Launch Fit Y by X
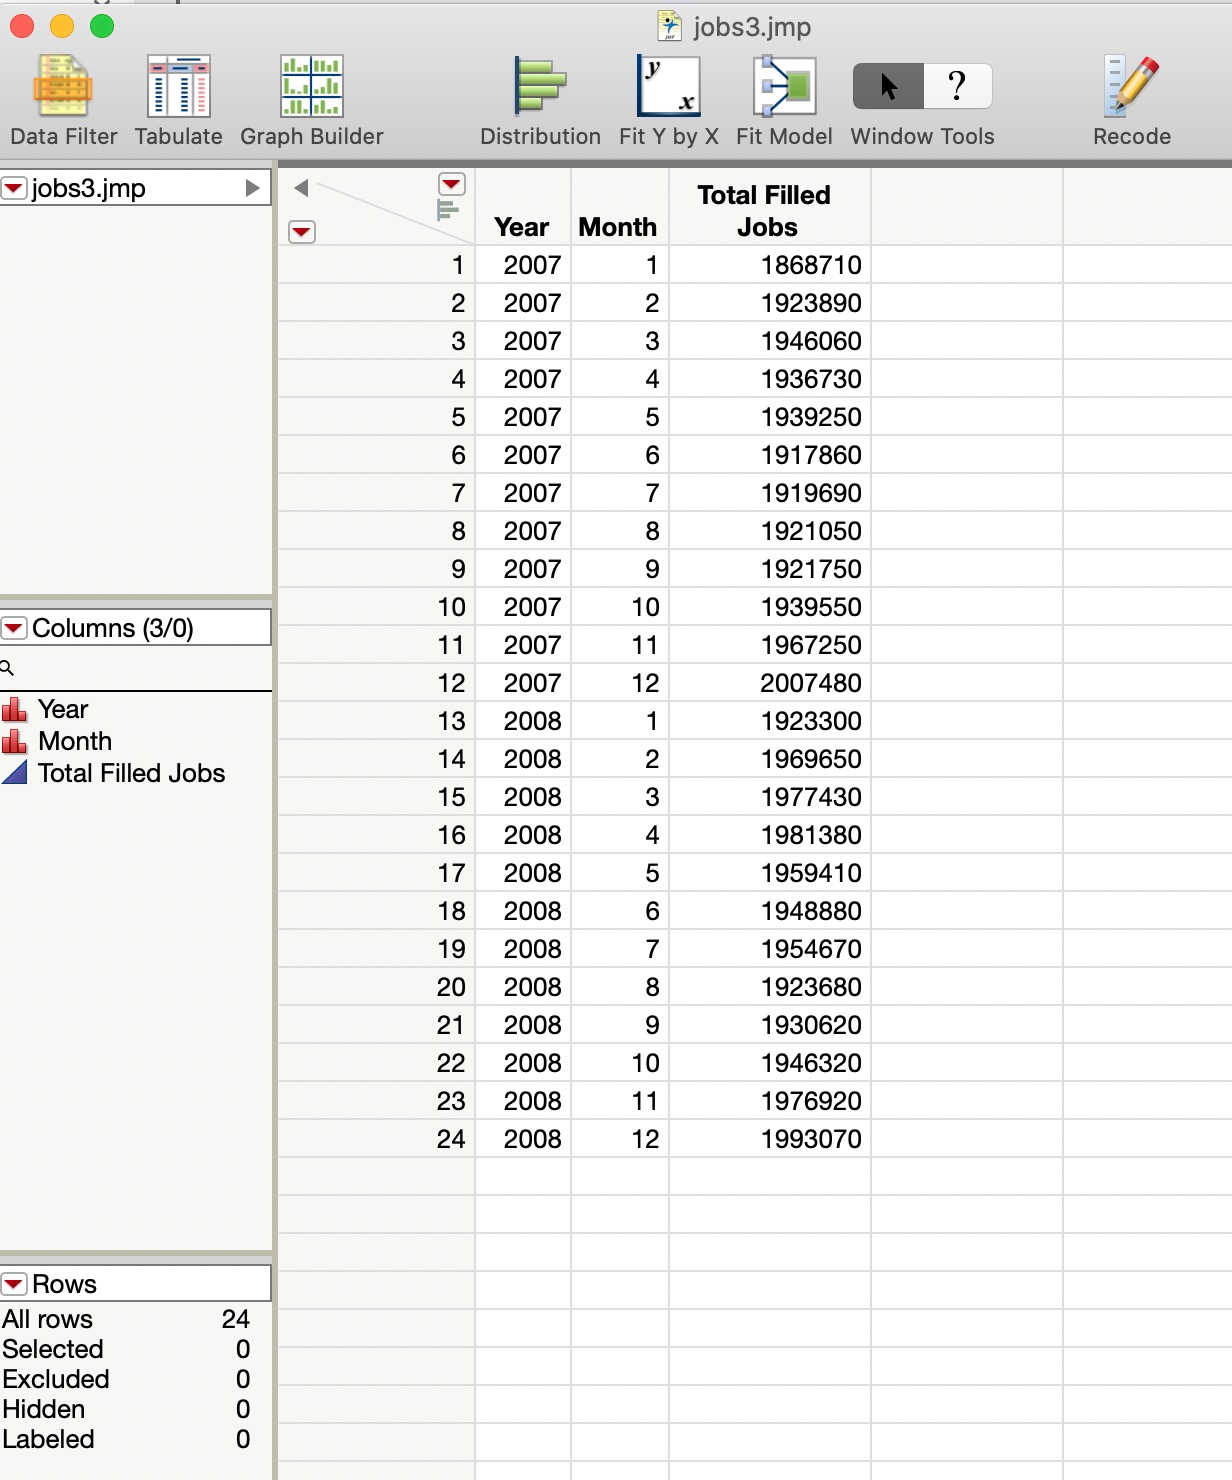The width and height of the screenshot is (1232, 1480). tap(669, 100)
